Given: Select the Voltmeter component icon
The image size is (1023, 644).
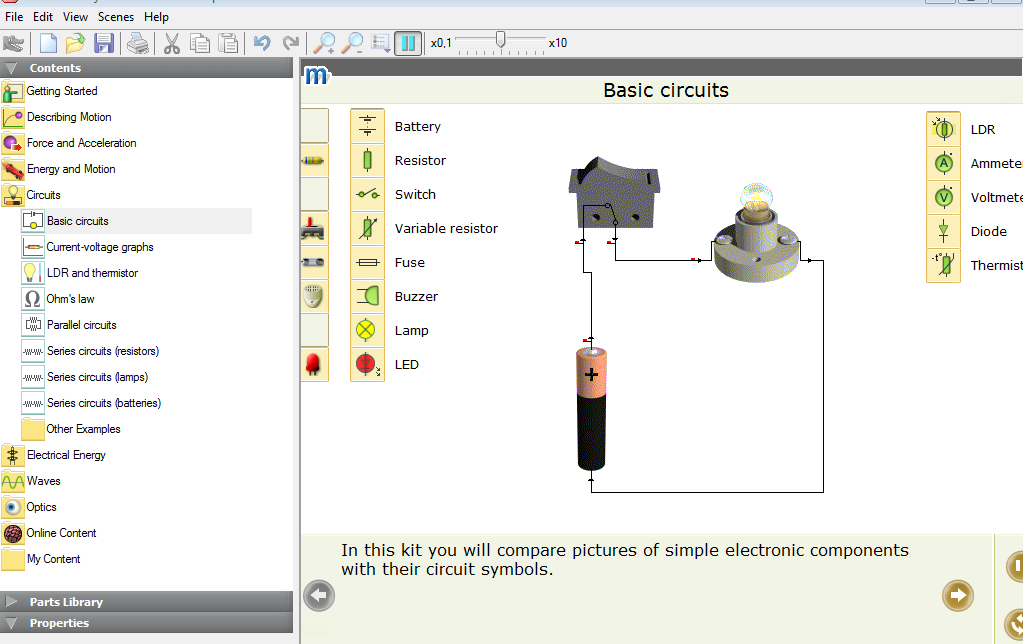Looking at the screenshot, I should (x=943, y=197).
